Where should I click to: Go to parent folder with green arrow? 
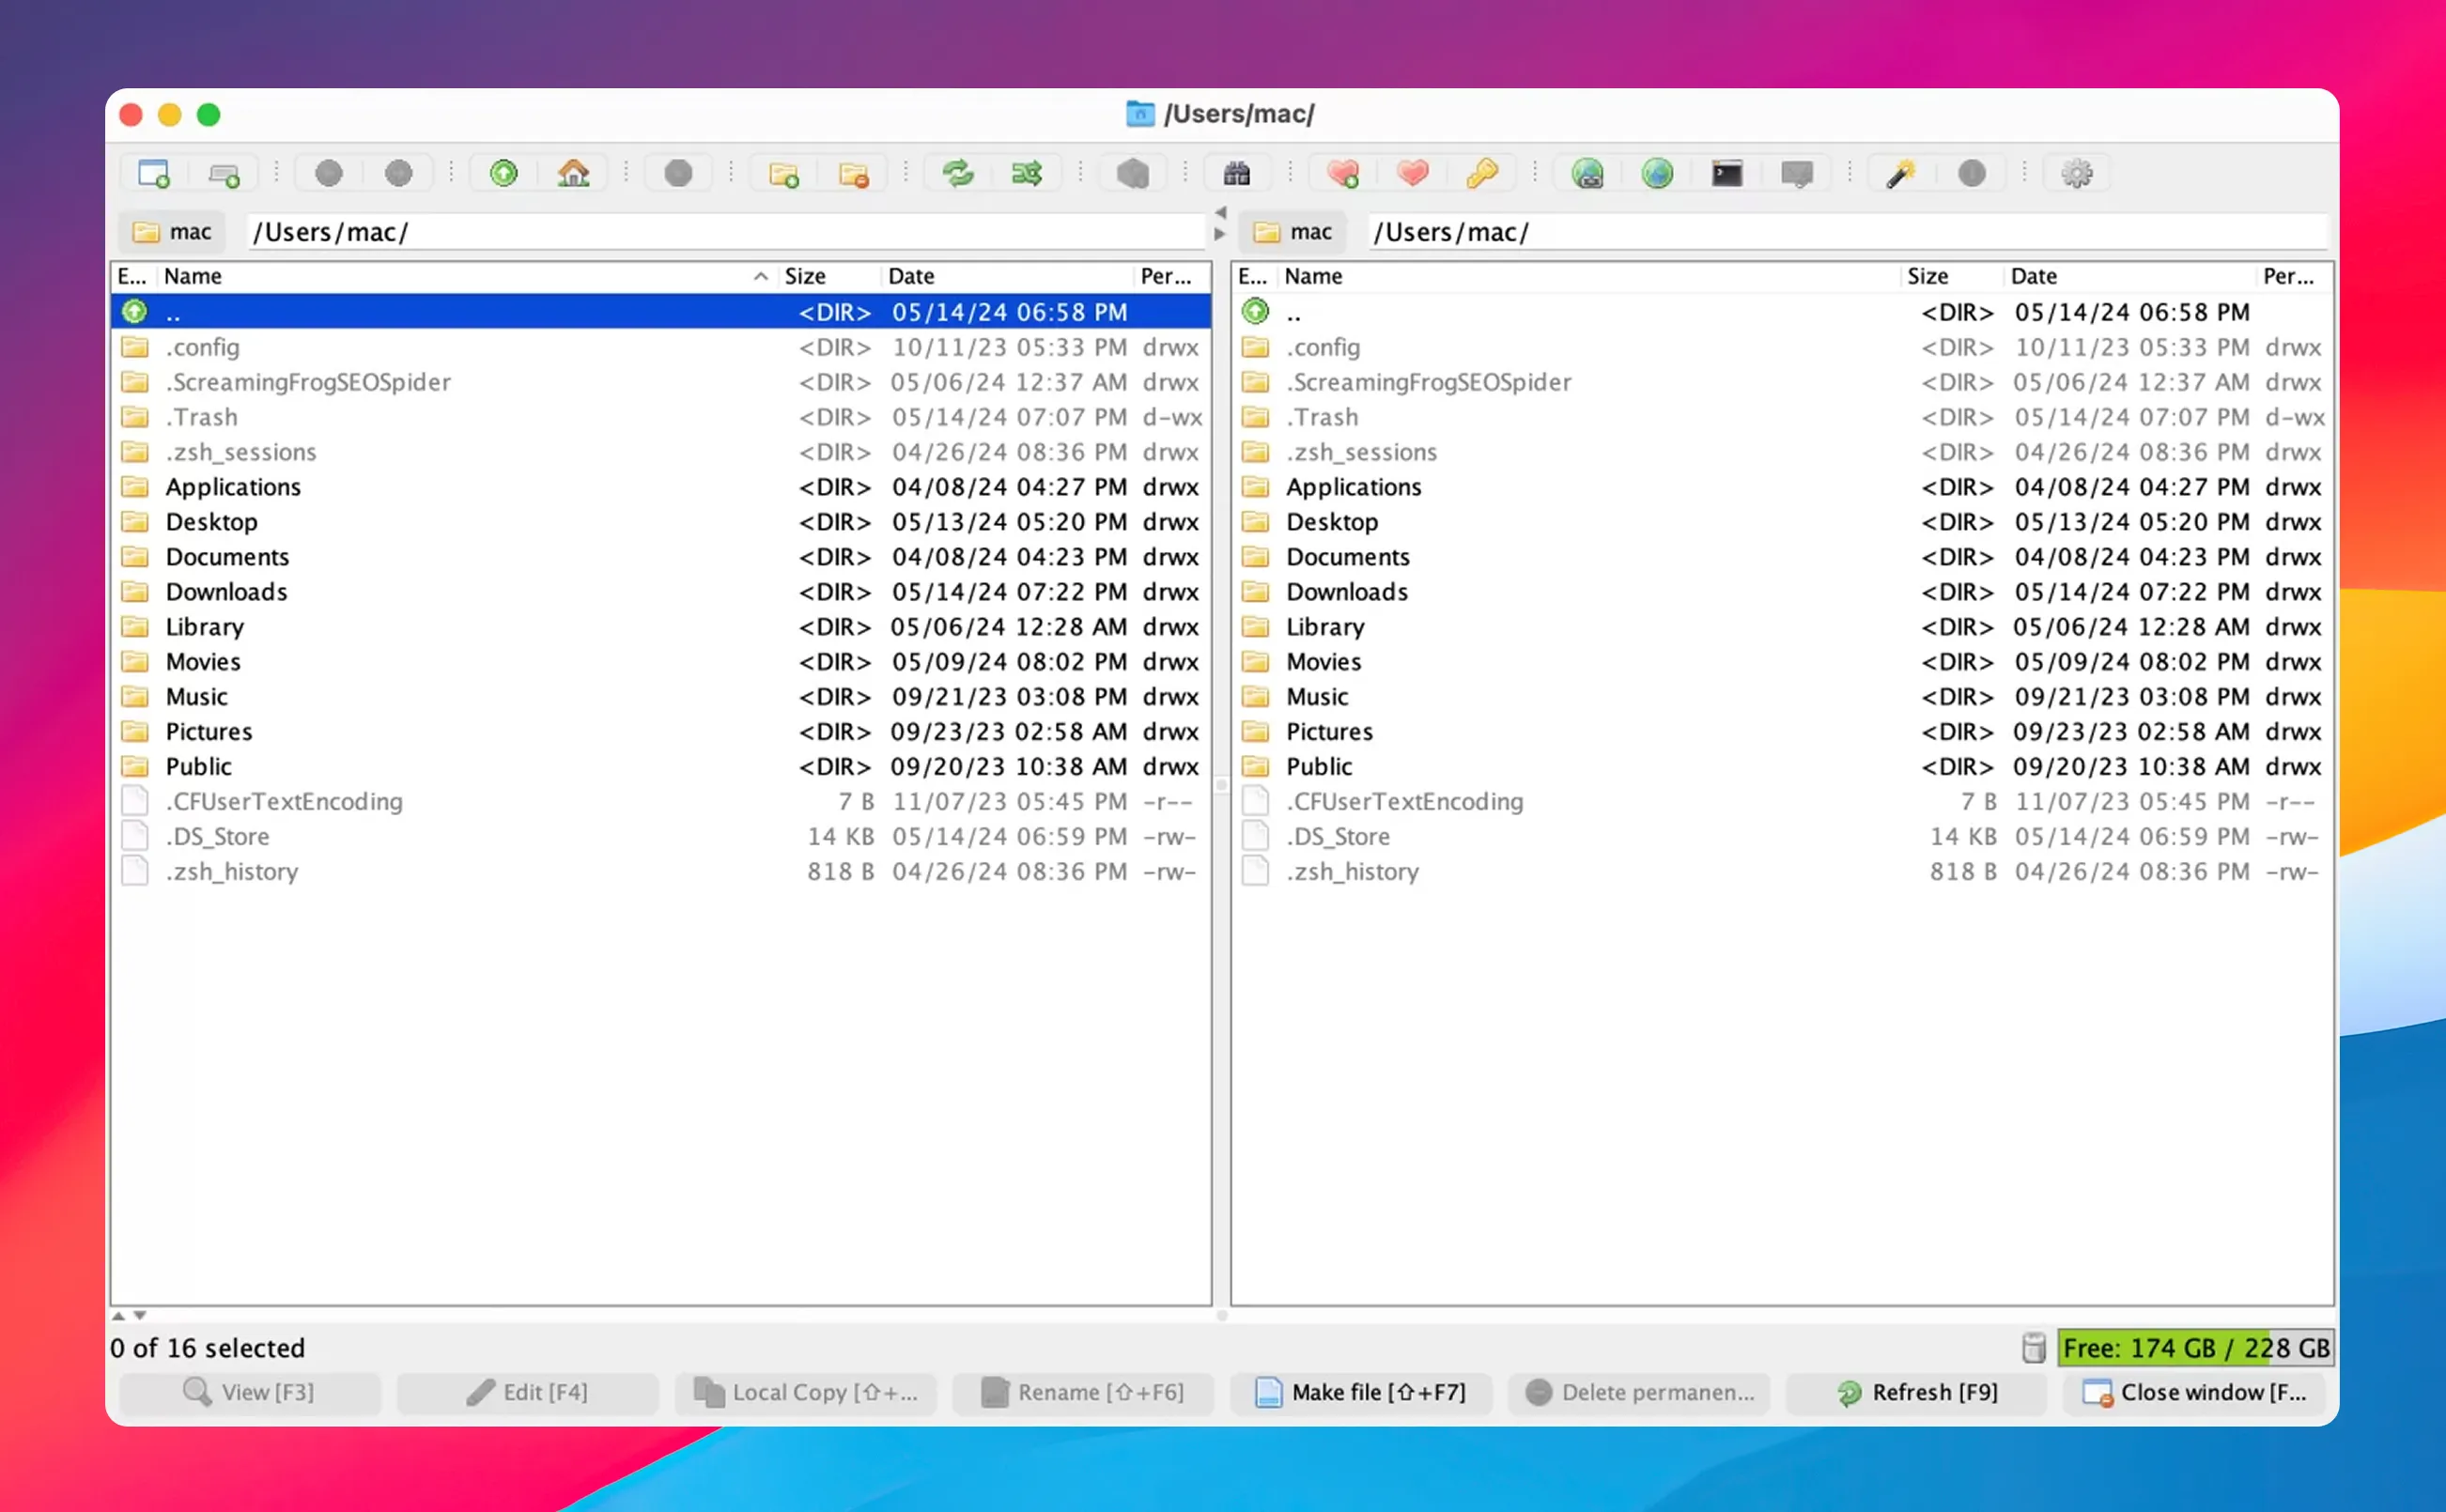504,174
